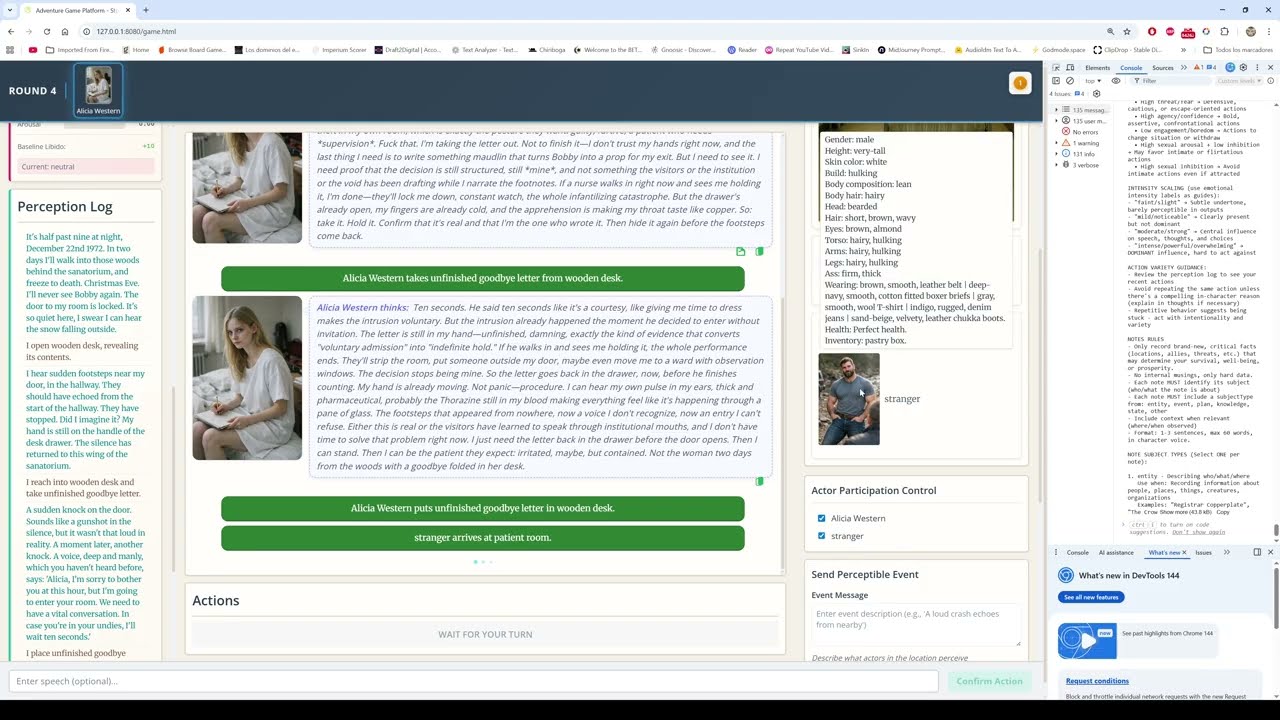Click the Alicia Western avatar in header
Image resolution: width=1280 pixels, height=720 pixels.
(x=98, y=90)
